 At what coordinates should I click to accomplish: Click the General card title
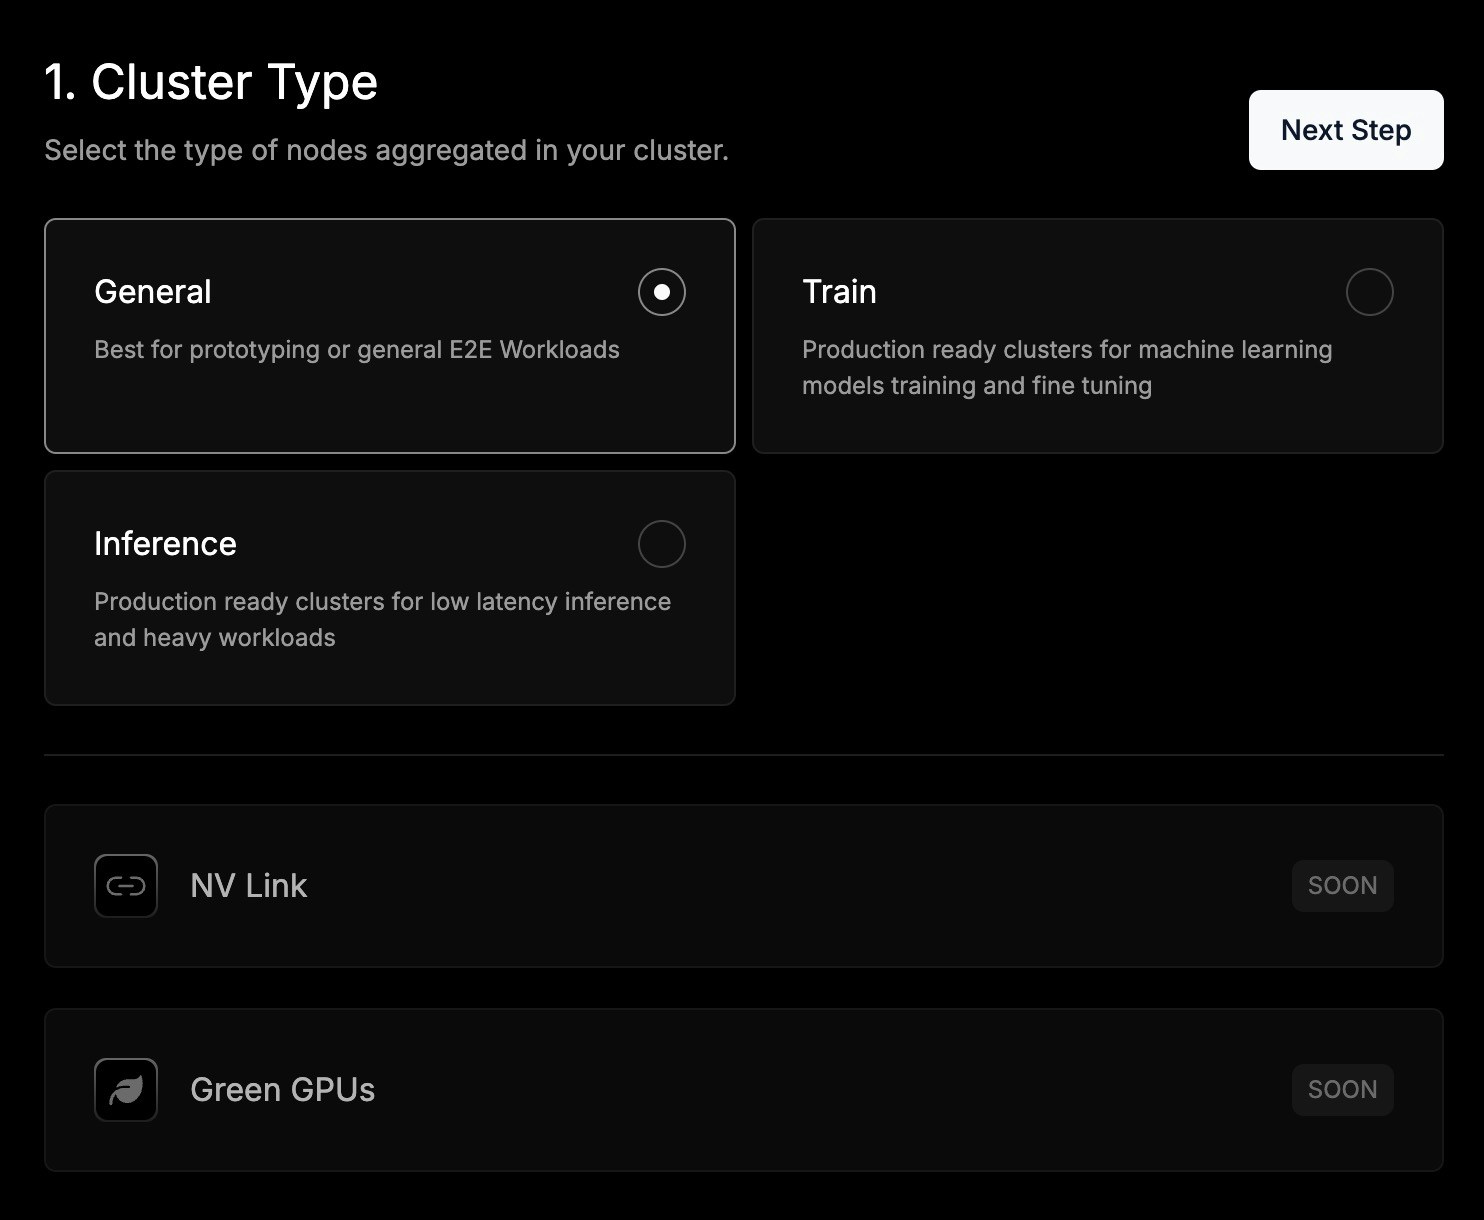[153, 292]
